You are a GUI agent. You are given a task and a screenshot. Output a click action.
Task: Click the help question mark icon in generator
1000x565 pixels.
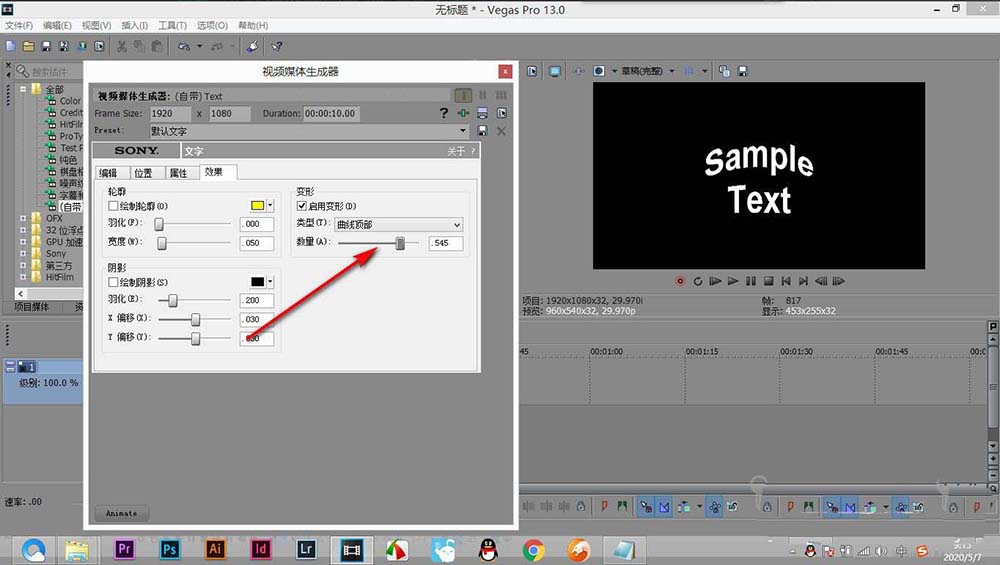[x=444, y=113]
